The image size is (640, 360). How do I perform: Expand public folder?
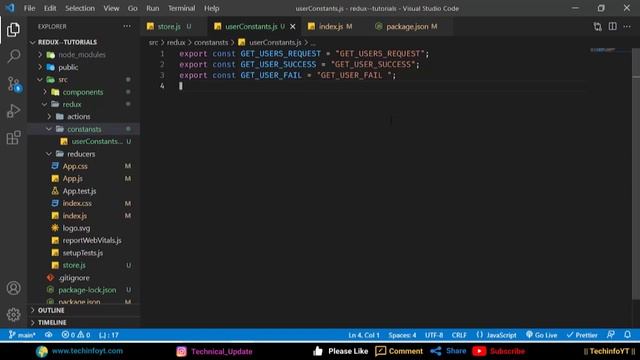[84, 67]
